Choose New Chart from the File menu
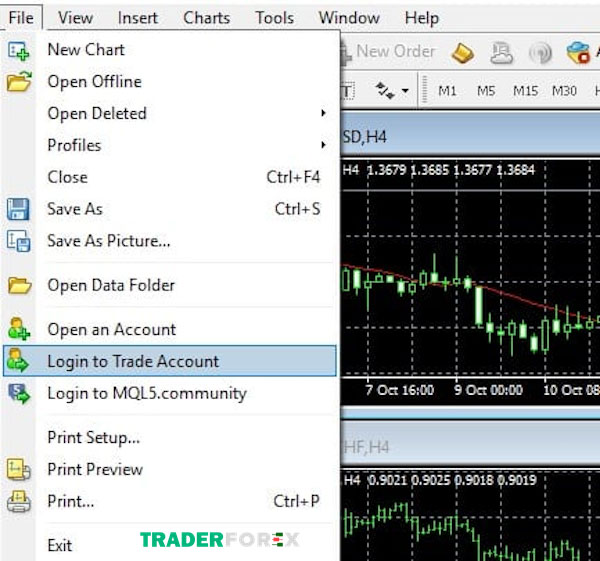 coord(170,50)
